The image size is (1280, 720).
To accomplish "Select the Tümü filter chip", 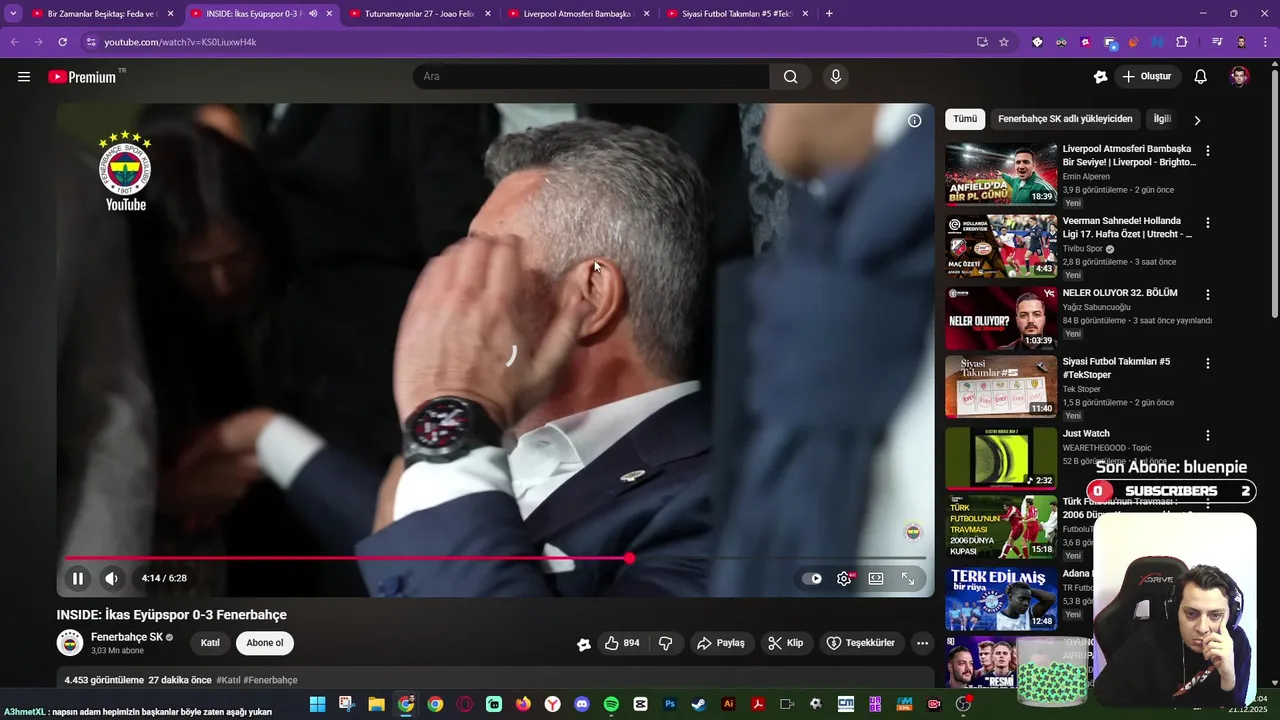I will point(965,119).
